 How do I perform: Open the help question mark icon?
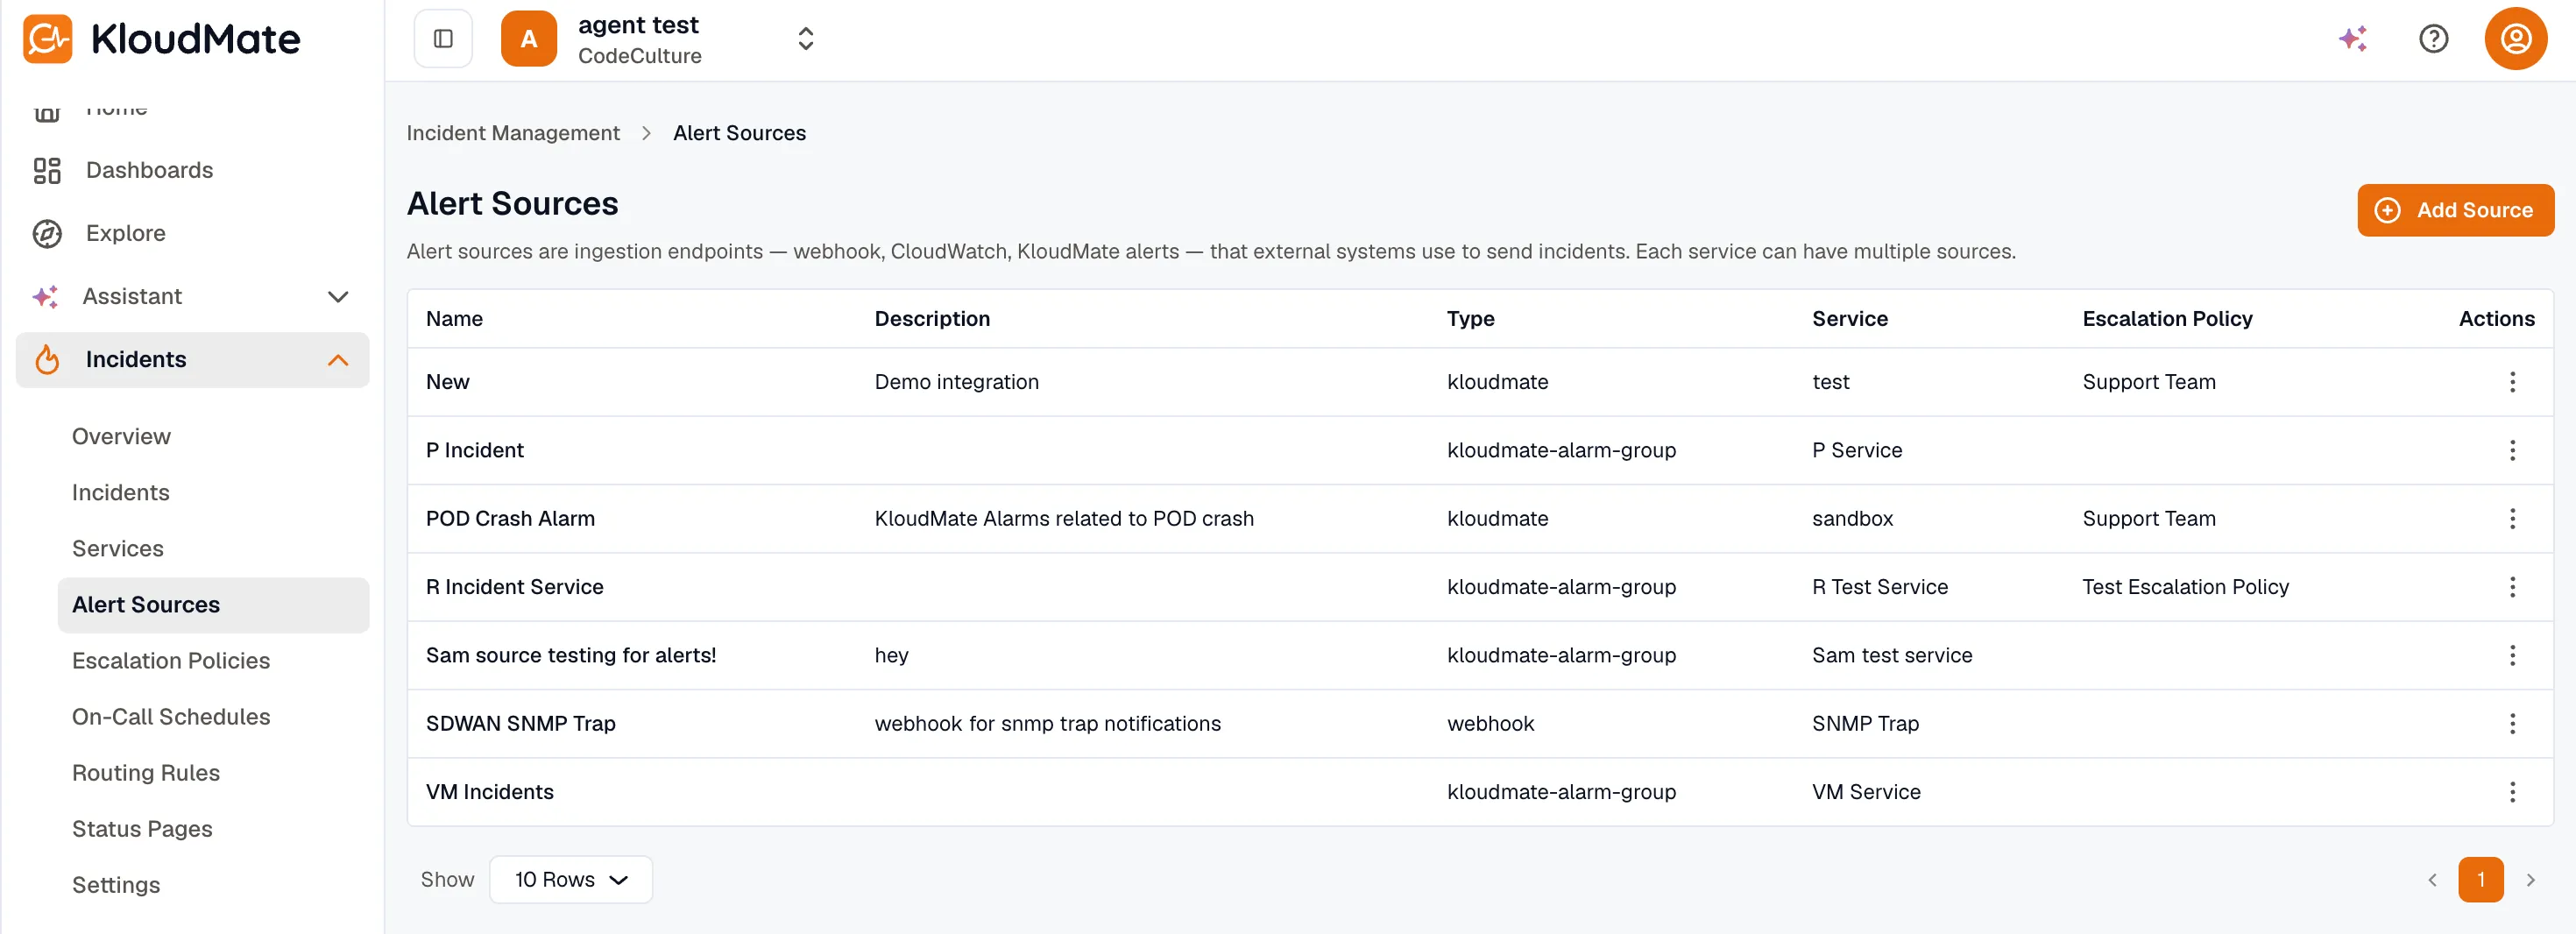point(2433,39)
